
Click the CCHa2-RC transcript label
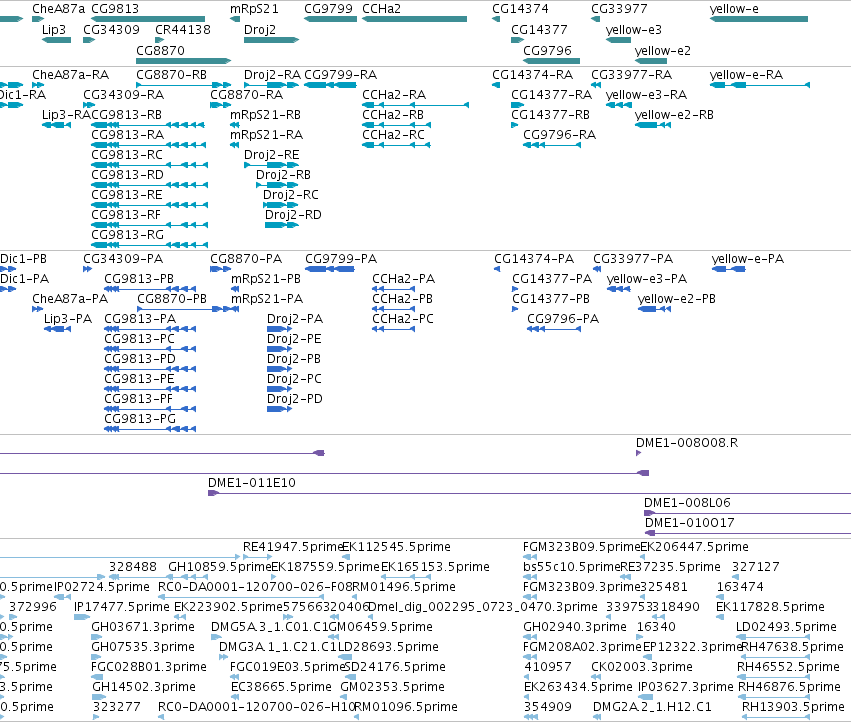(x=393, y=134)
